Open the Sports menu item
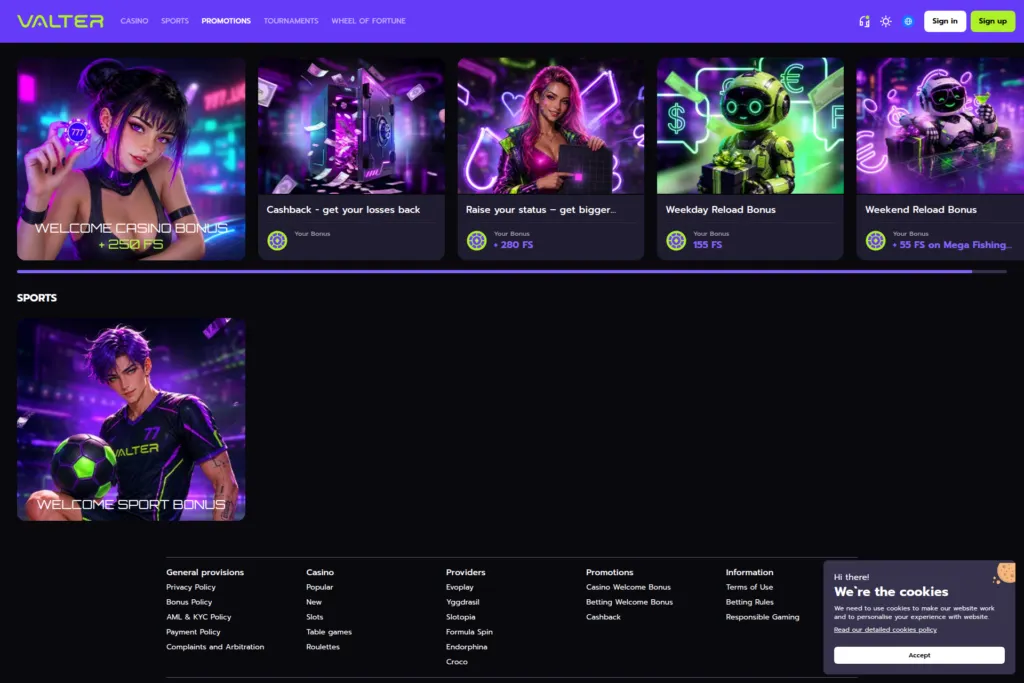The width and height of the screenshot is (1024, 683). click(175, 21)
